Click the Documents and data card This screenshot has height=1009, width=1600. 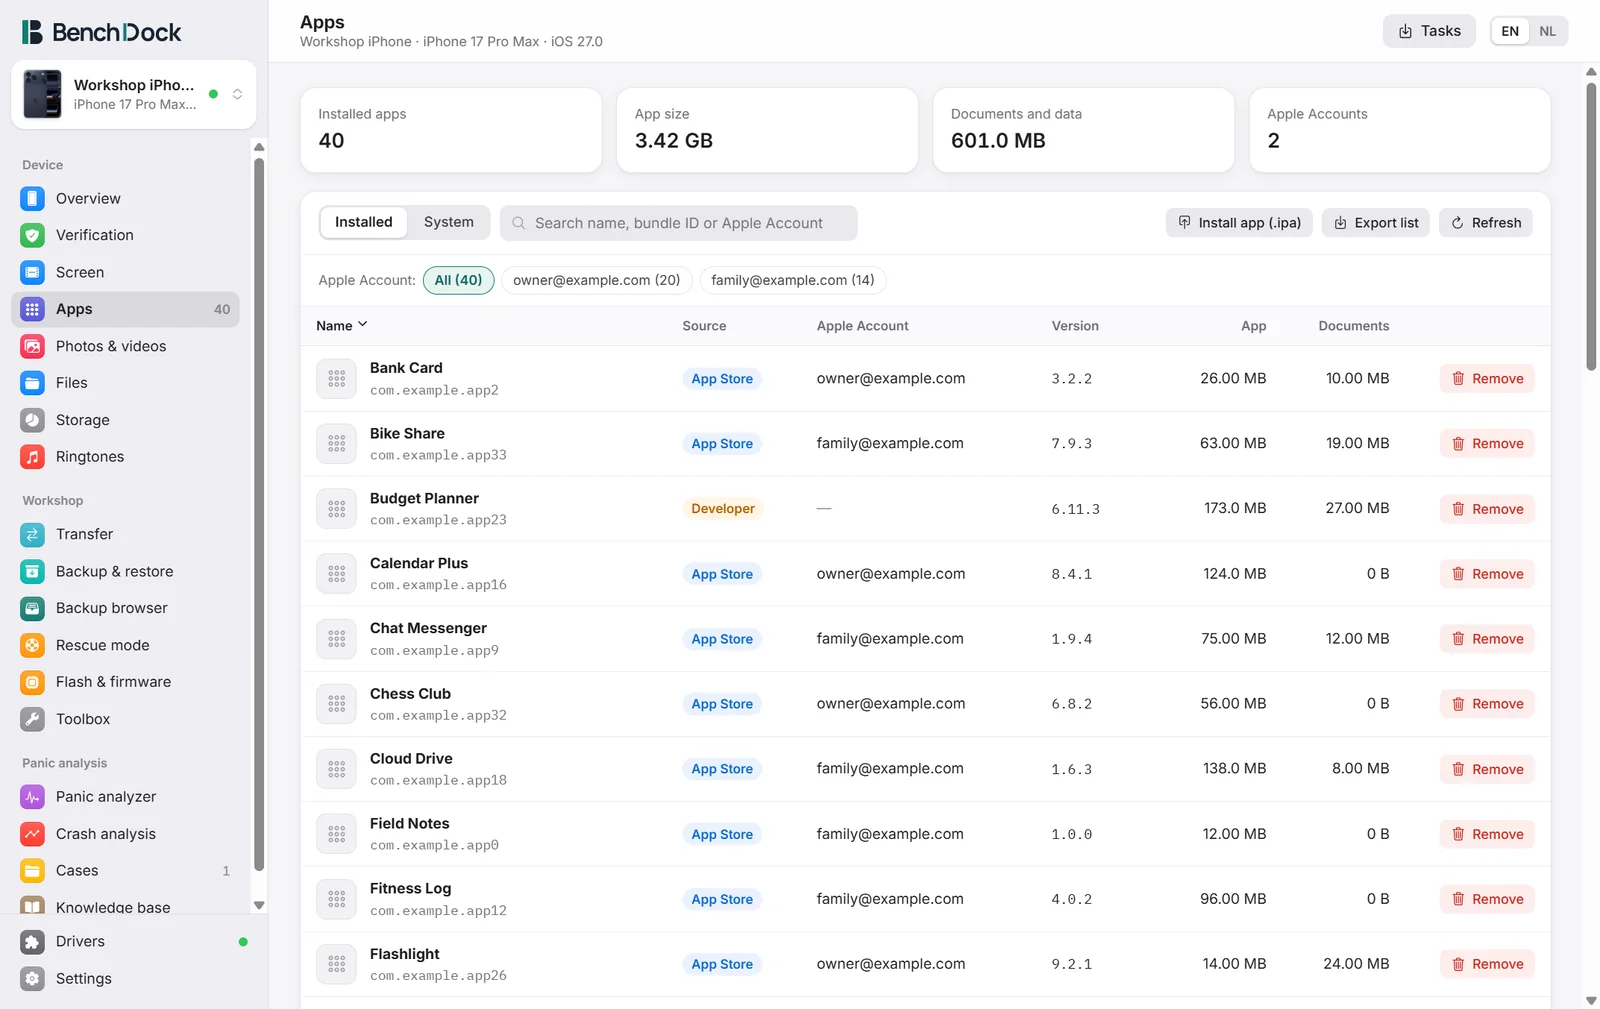point(1083,130)
